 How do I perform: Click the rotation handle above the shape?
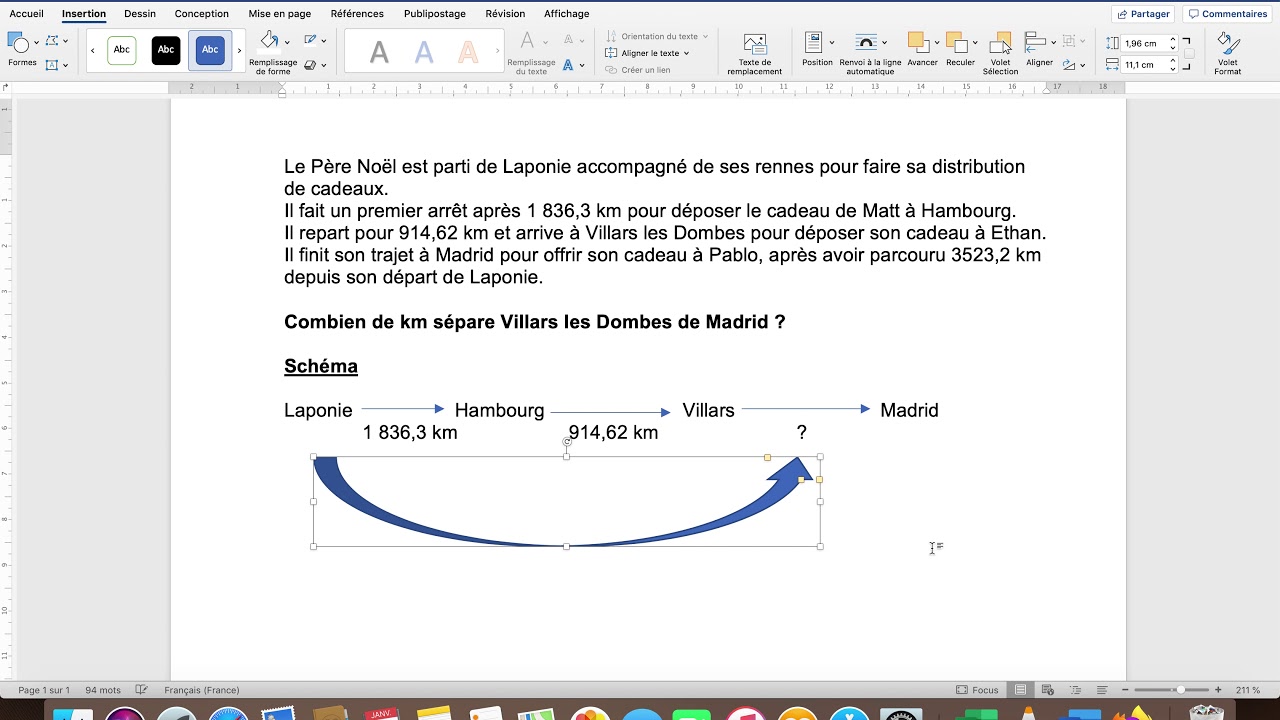(567, 441)
